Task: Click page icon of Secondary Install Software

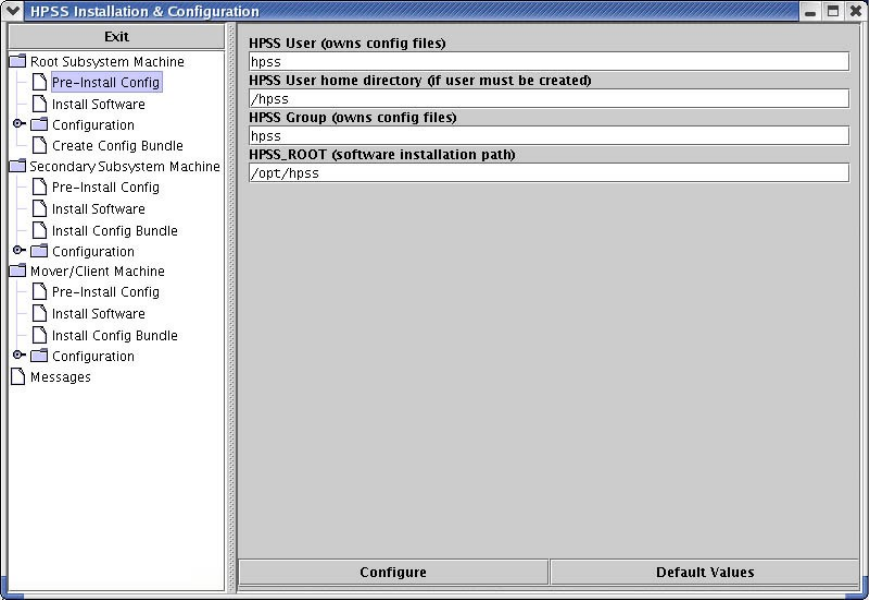Action: coord(39,208)
